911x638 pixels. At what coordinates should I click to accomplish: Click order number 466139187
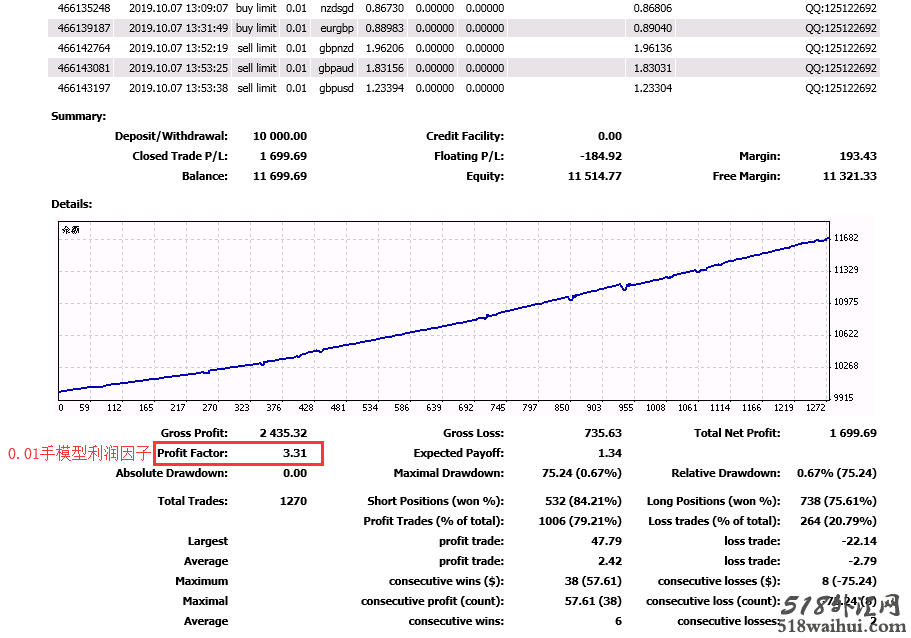(x=84, y=28)
